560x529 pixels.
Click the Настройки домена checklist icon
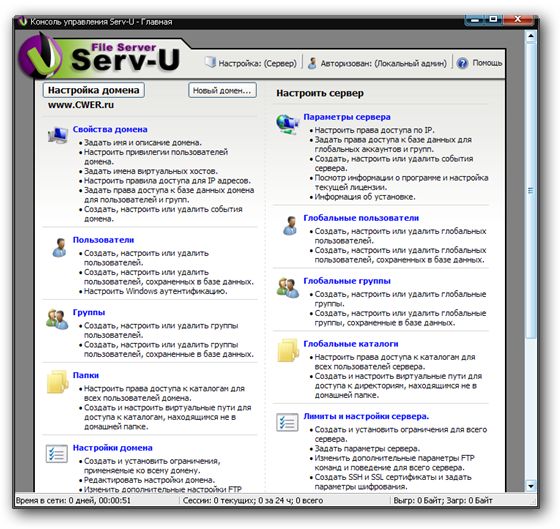57,454
